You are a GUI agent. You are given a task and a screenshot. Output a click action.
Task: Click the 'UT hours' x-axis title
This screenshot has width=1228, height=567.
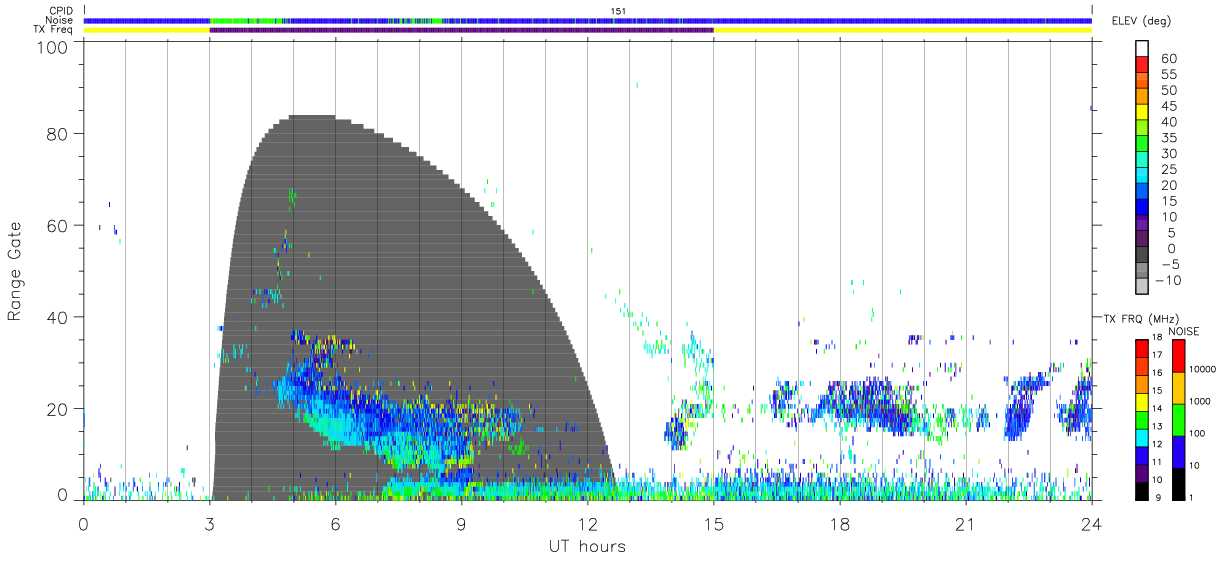pos(586,546)
